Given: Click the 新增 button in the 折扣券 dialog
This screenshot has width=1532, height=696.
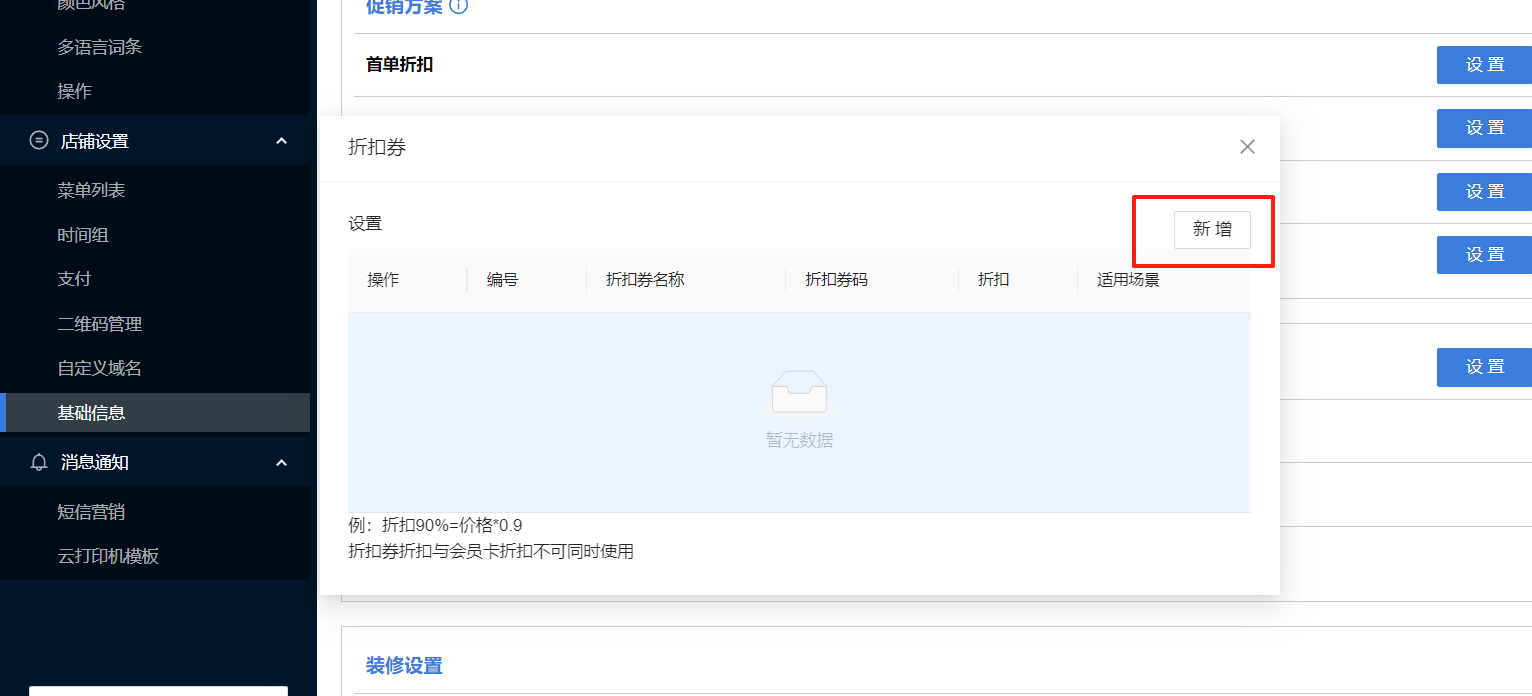Looking at the screenshot, I should 1212,229.
